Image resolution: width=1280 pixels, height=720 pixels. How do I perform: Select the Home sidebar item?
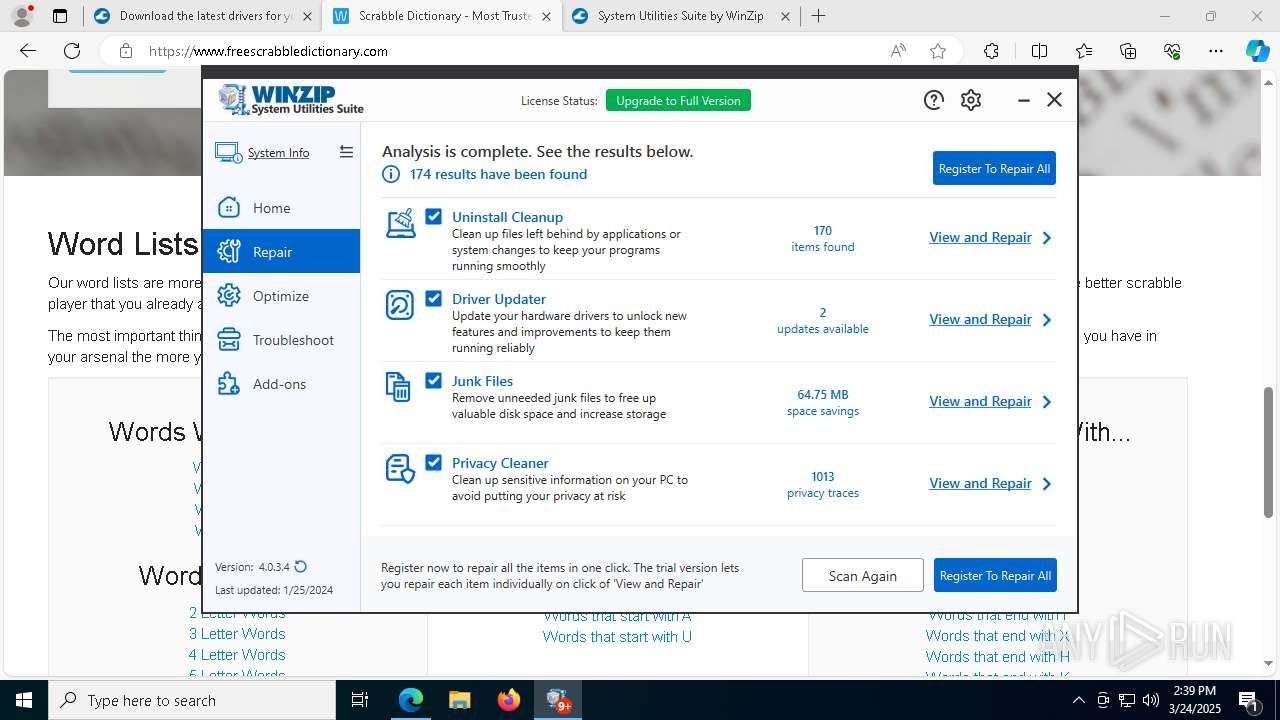tap(281, 208)
